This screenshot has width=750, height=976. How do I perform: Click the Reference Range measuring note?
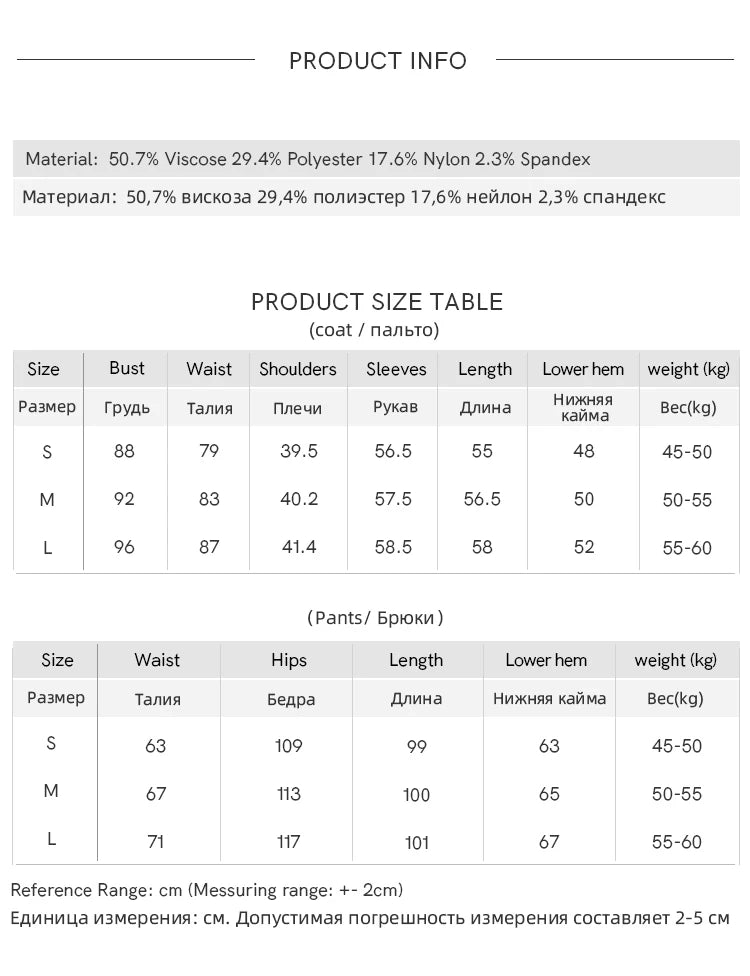coord(207,890)
